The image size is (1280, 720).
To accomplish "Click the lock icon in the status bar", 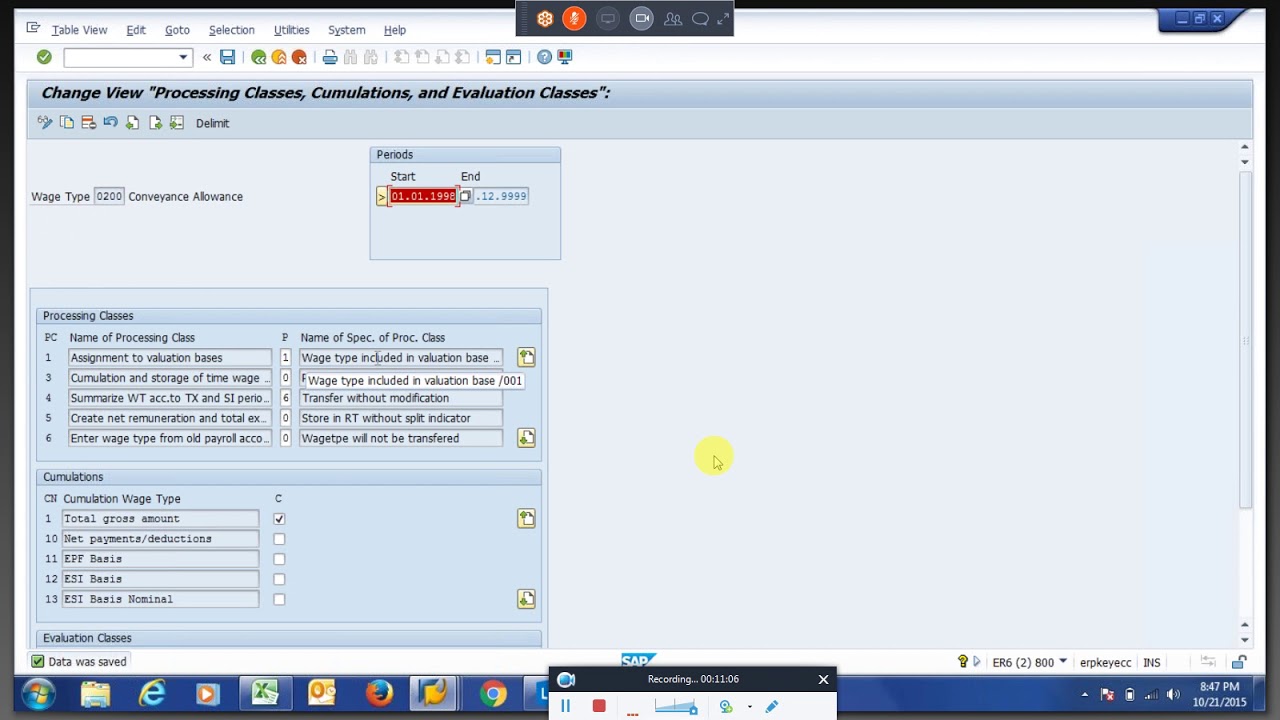I will (x=1239, y=662).
